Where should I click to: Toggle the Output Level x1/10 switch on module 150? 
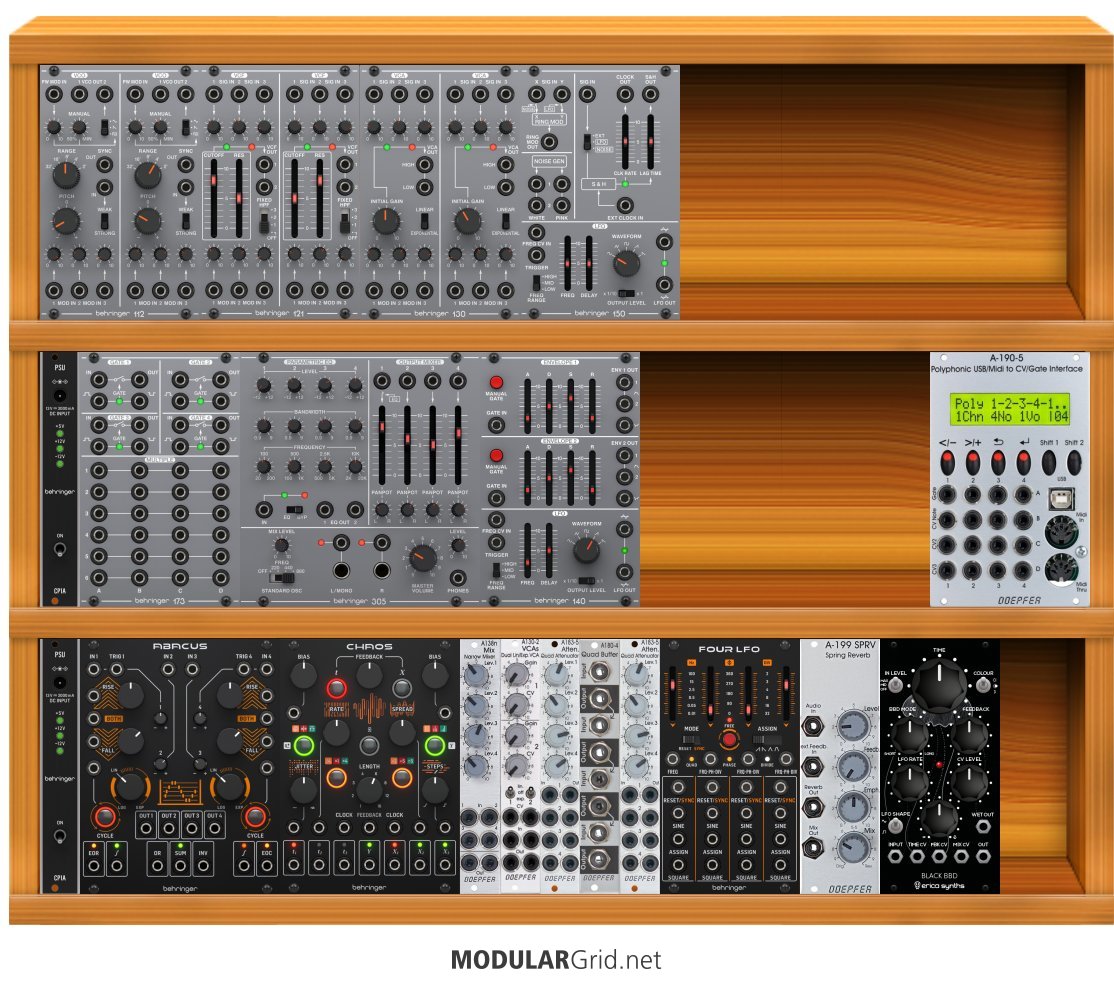pos(626,293)
